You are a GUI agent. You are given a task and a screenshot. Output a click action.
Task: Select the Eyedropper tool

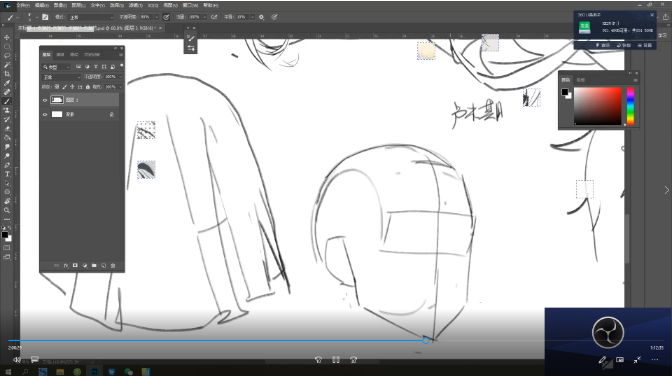pyautogui.click(x=7, y=83)
